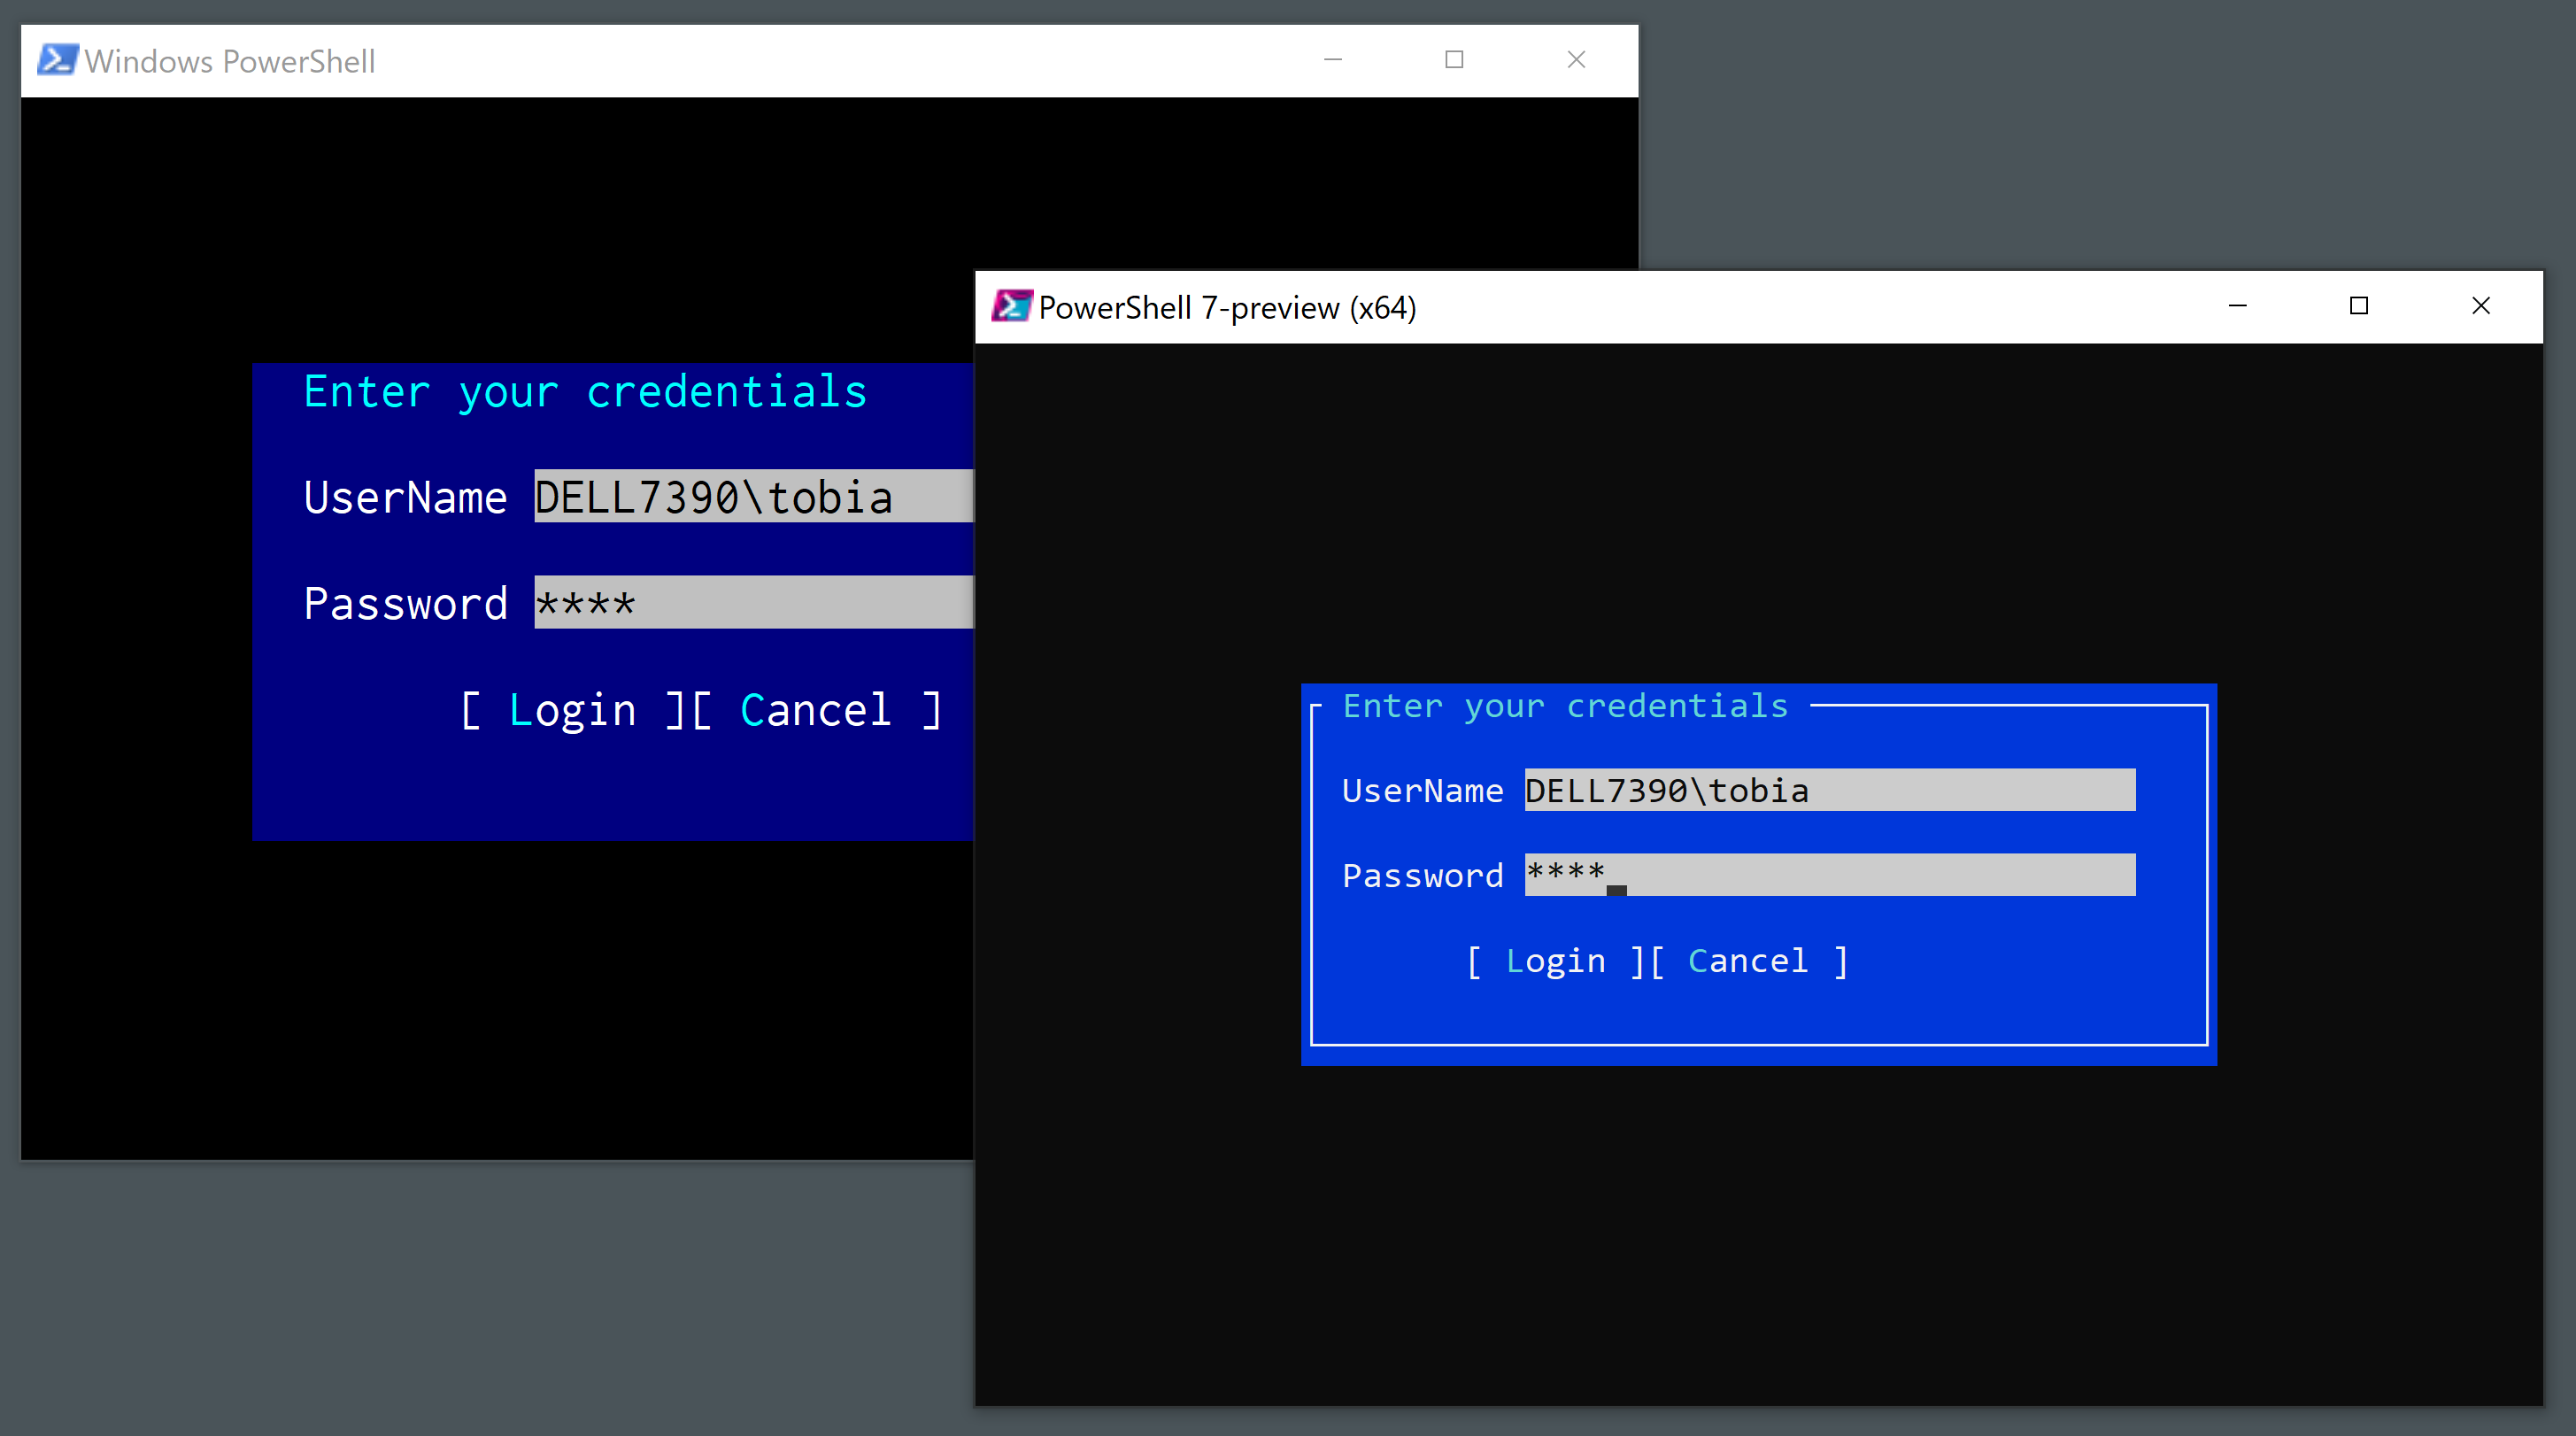Close the Windows PowerShell window
This screenshot has height=1436, width=2576.
[x=1576, y=59]
